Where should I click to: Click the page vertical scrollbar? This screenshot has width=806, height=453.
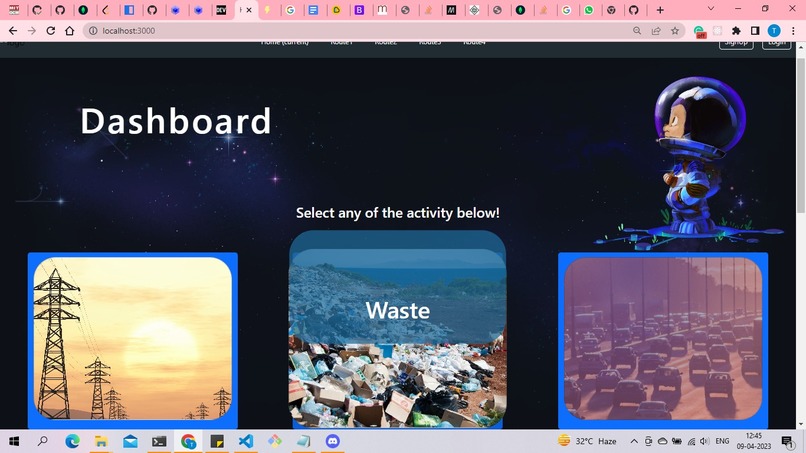(x=801, y=135)
